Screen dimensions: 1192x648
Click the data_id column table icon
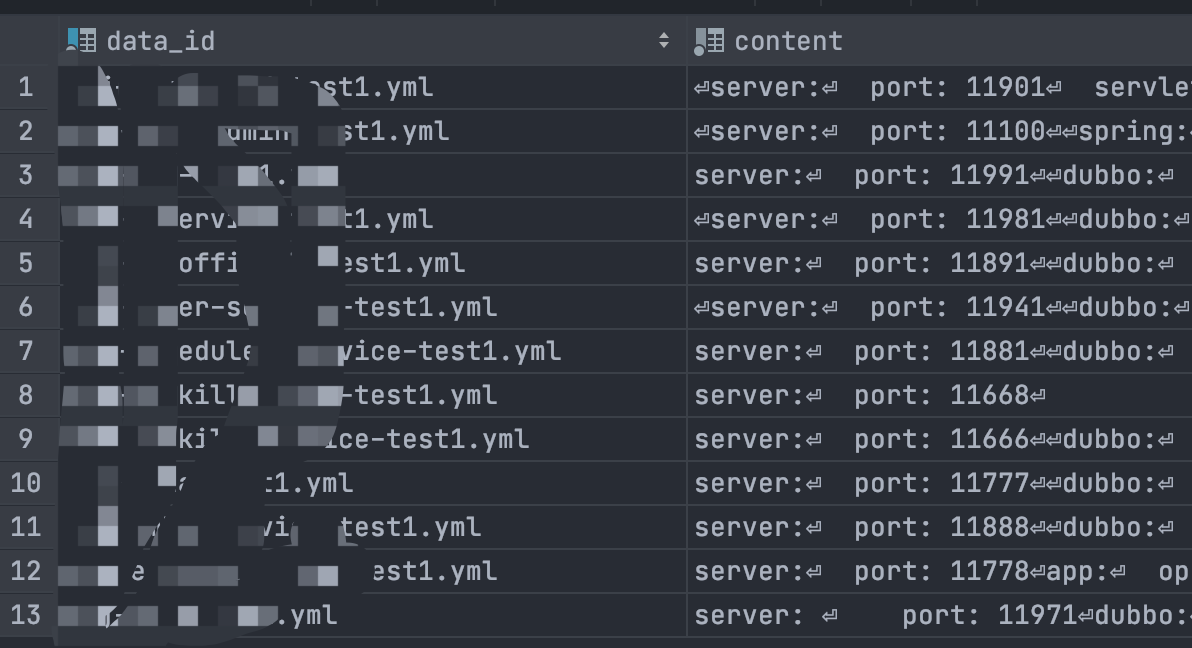[81, 41]
